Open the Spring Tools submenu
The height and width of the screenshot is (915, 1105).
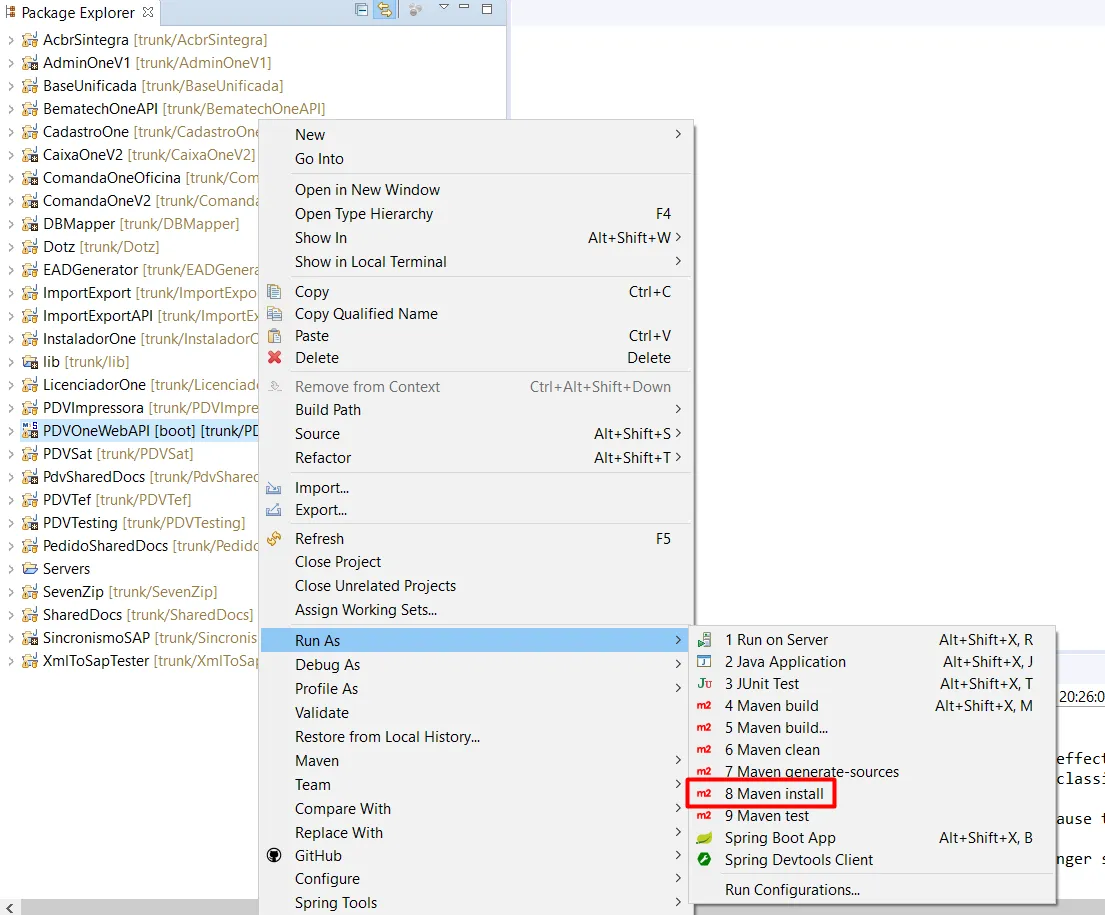click(x=476, y=903)
